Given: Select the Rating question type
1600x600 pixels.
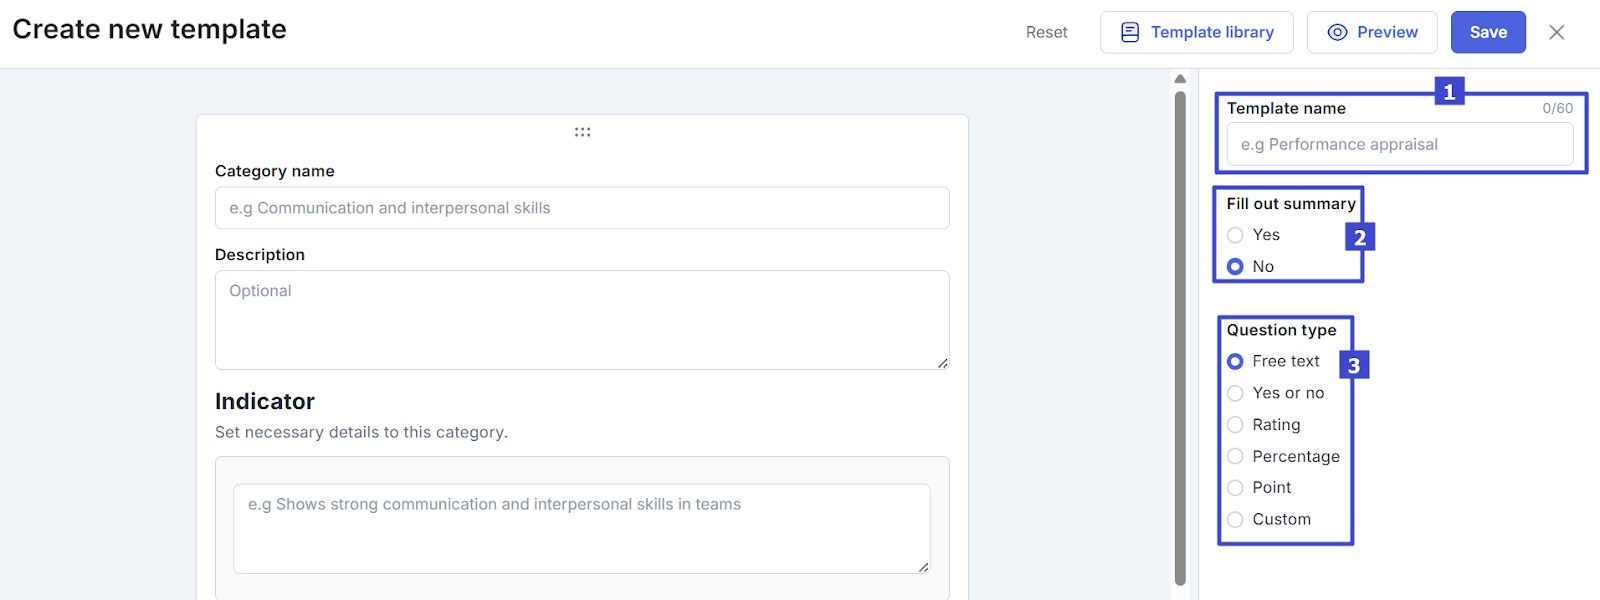Looking at the screenshot, I should [x=1236, y=425].
